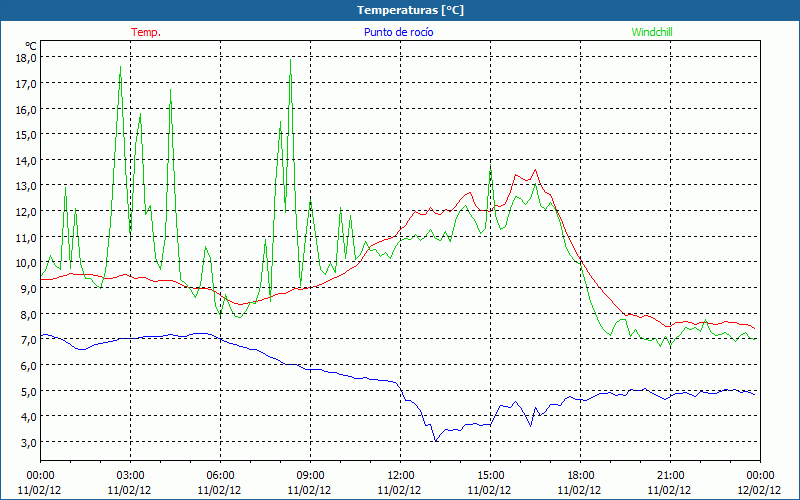Click the '15:00' time axis label
The image size is (800, 500).
[490, 476]
